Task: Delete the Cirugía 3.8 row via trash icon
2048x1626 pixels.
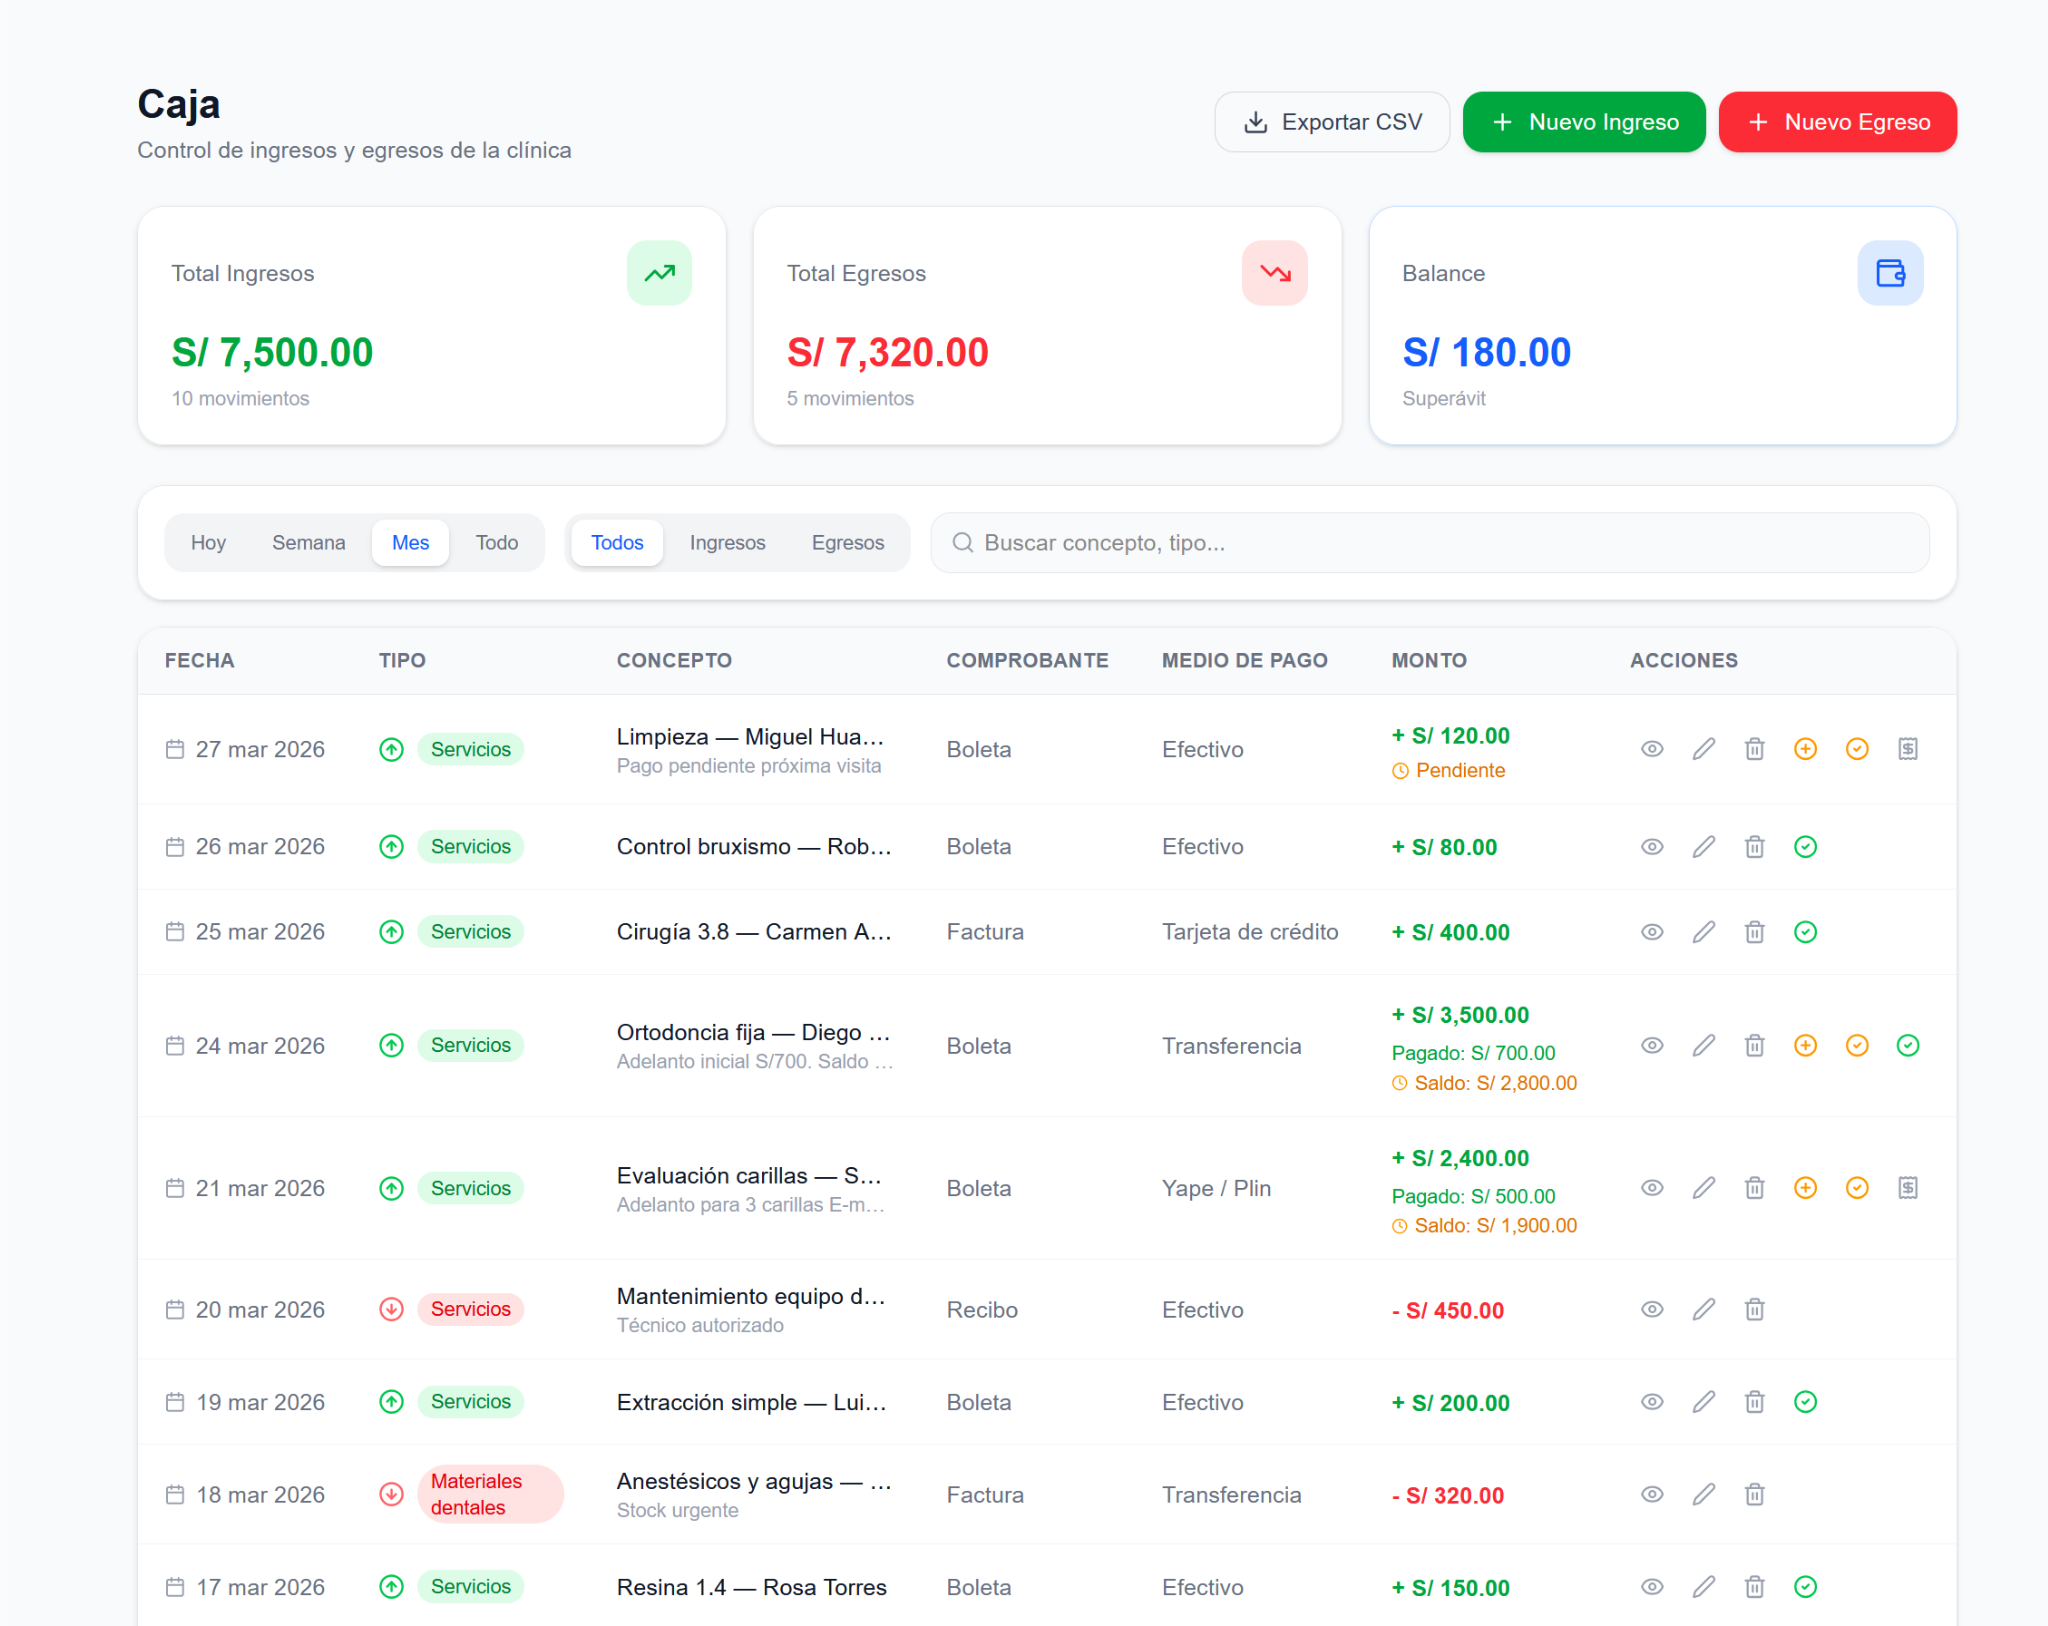Action: [x=1754, y=932]
